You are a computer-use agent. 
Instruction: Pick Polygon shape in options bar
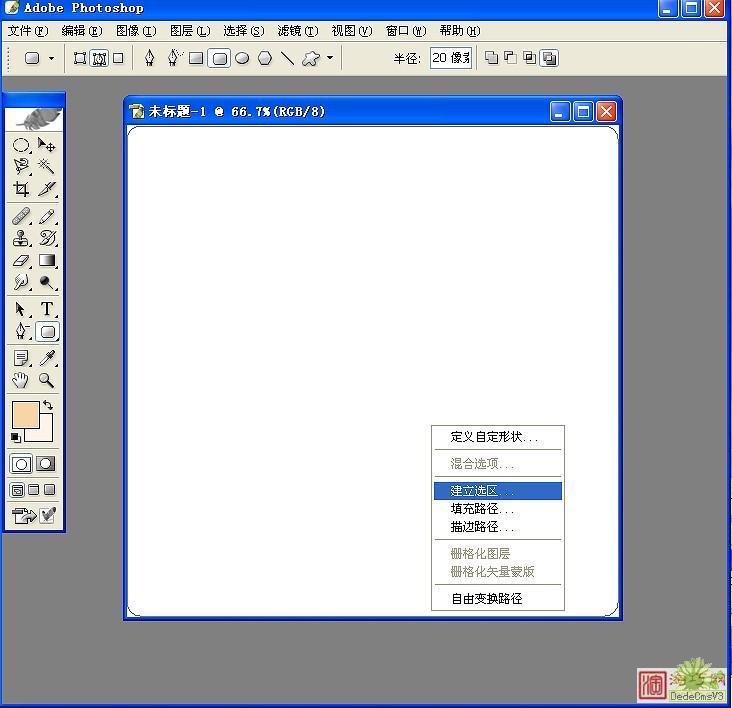tap(265, 58)
